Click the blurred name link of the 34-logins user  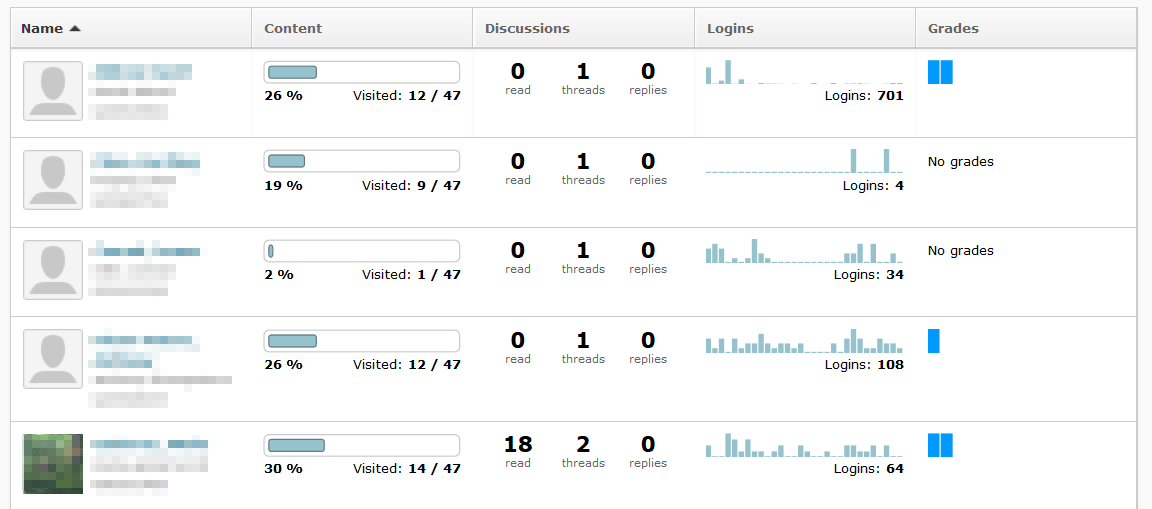click(x=147, y=251)
